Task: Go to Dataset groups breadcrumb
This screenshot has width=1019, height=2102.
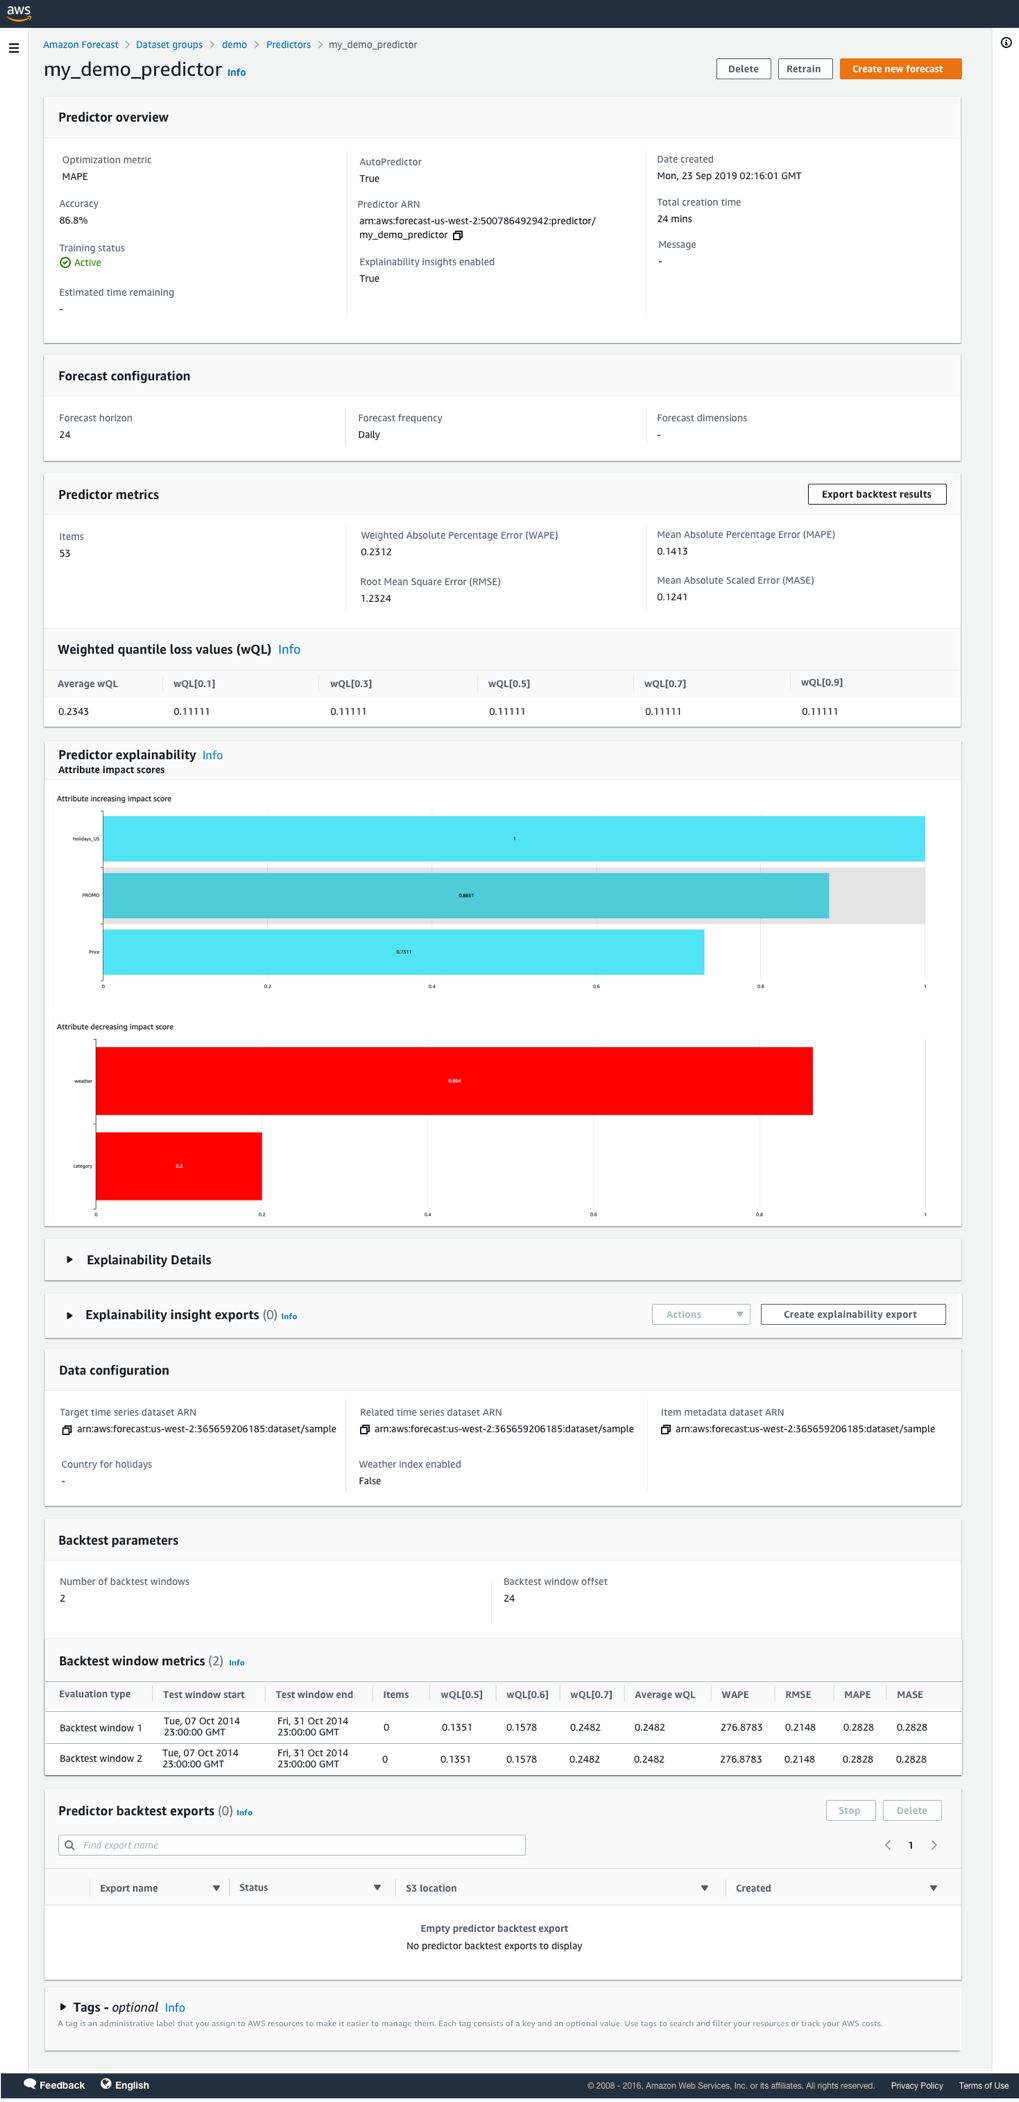Action: 169,45
